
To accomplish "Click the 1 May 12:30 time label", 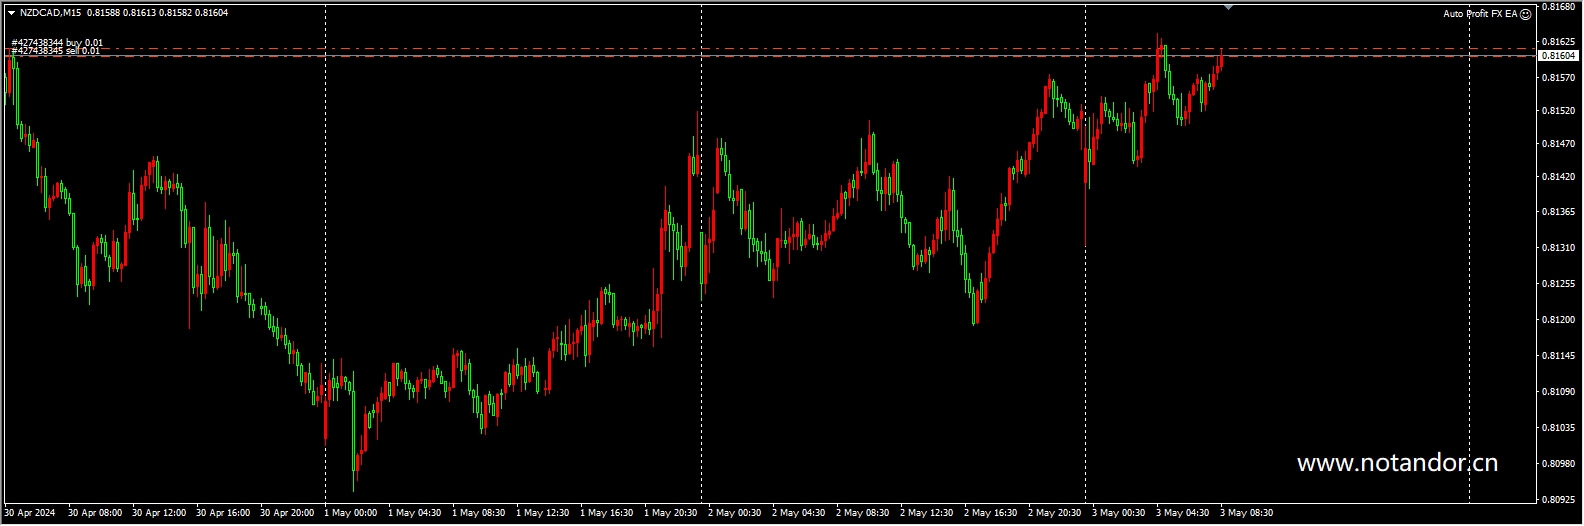I will pos(543,513).
